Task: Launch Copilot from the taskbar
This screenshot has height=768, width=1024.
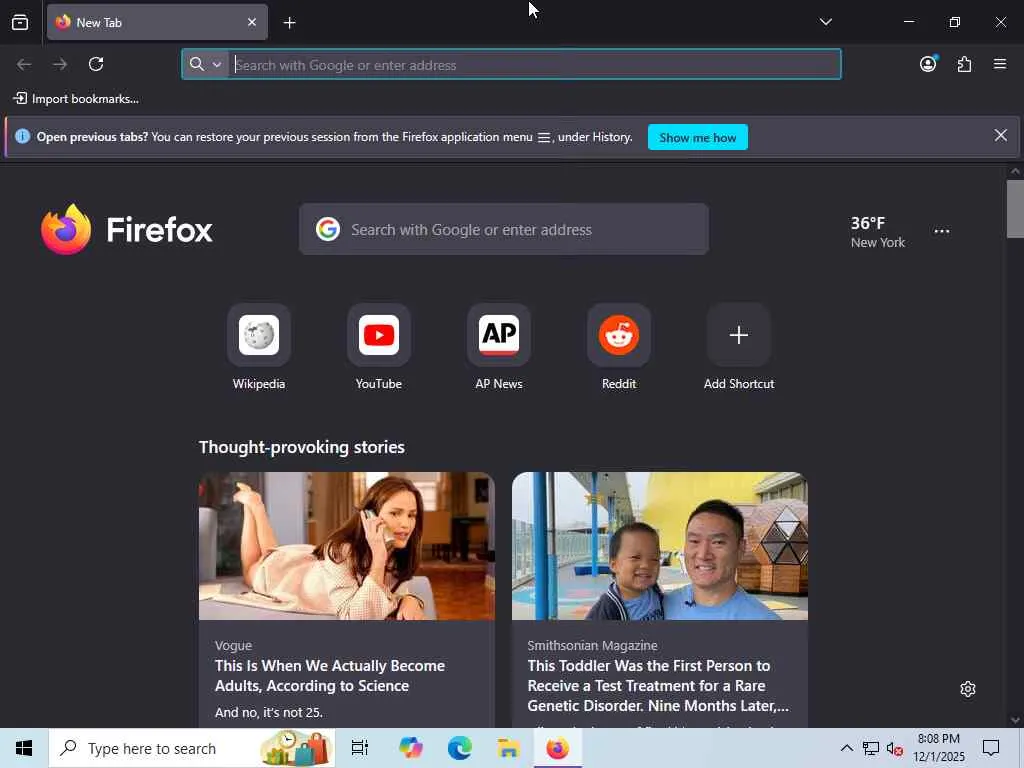Action: [x=411, y=748]
